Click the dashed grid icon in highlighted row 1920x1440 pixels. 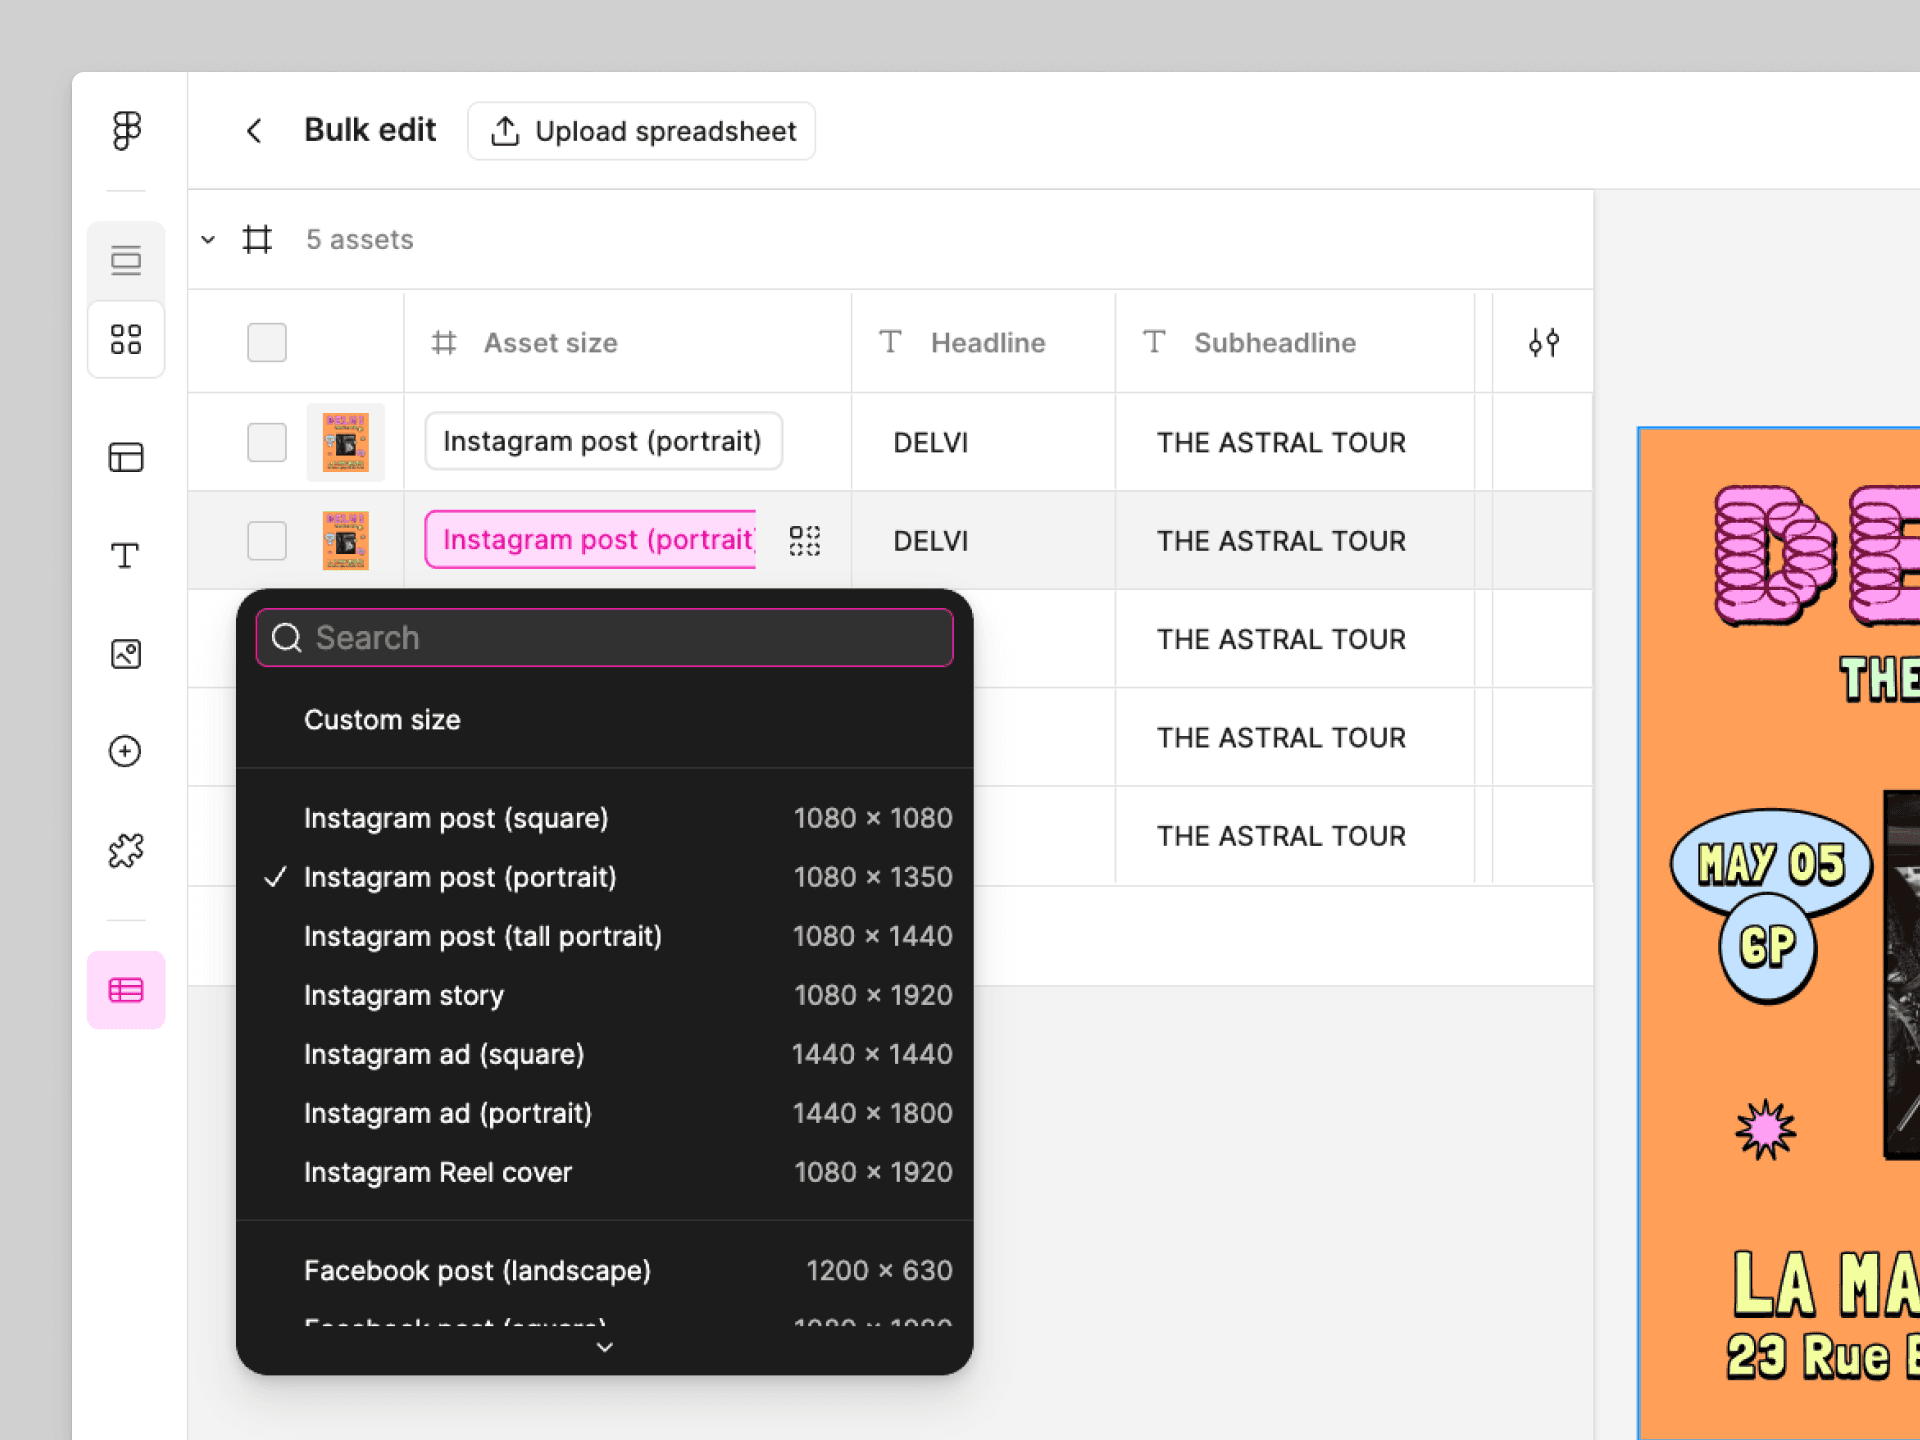pos(805,540)
